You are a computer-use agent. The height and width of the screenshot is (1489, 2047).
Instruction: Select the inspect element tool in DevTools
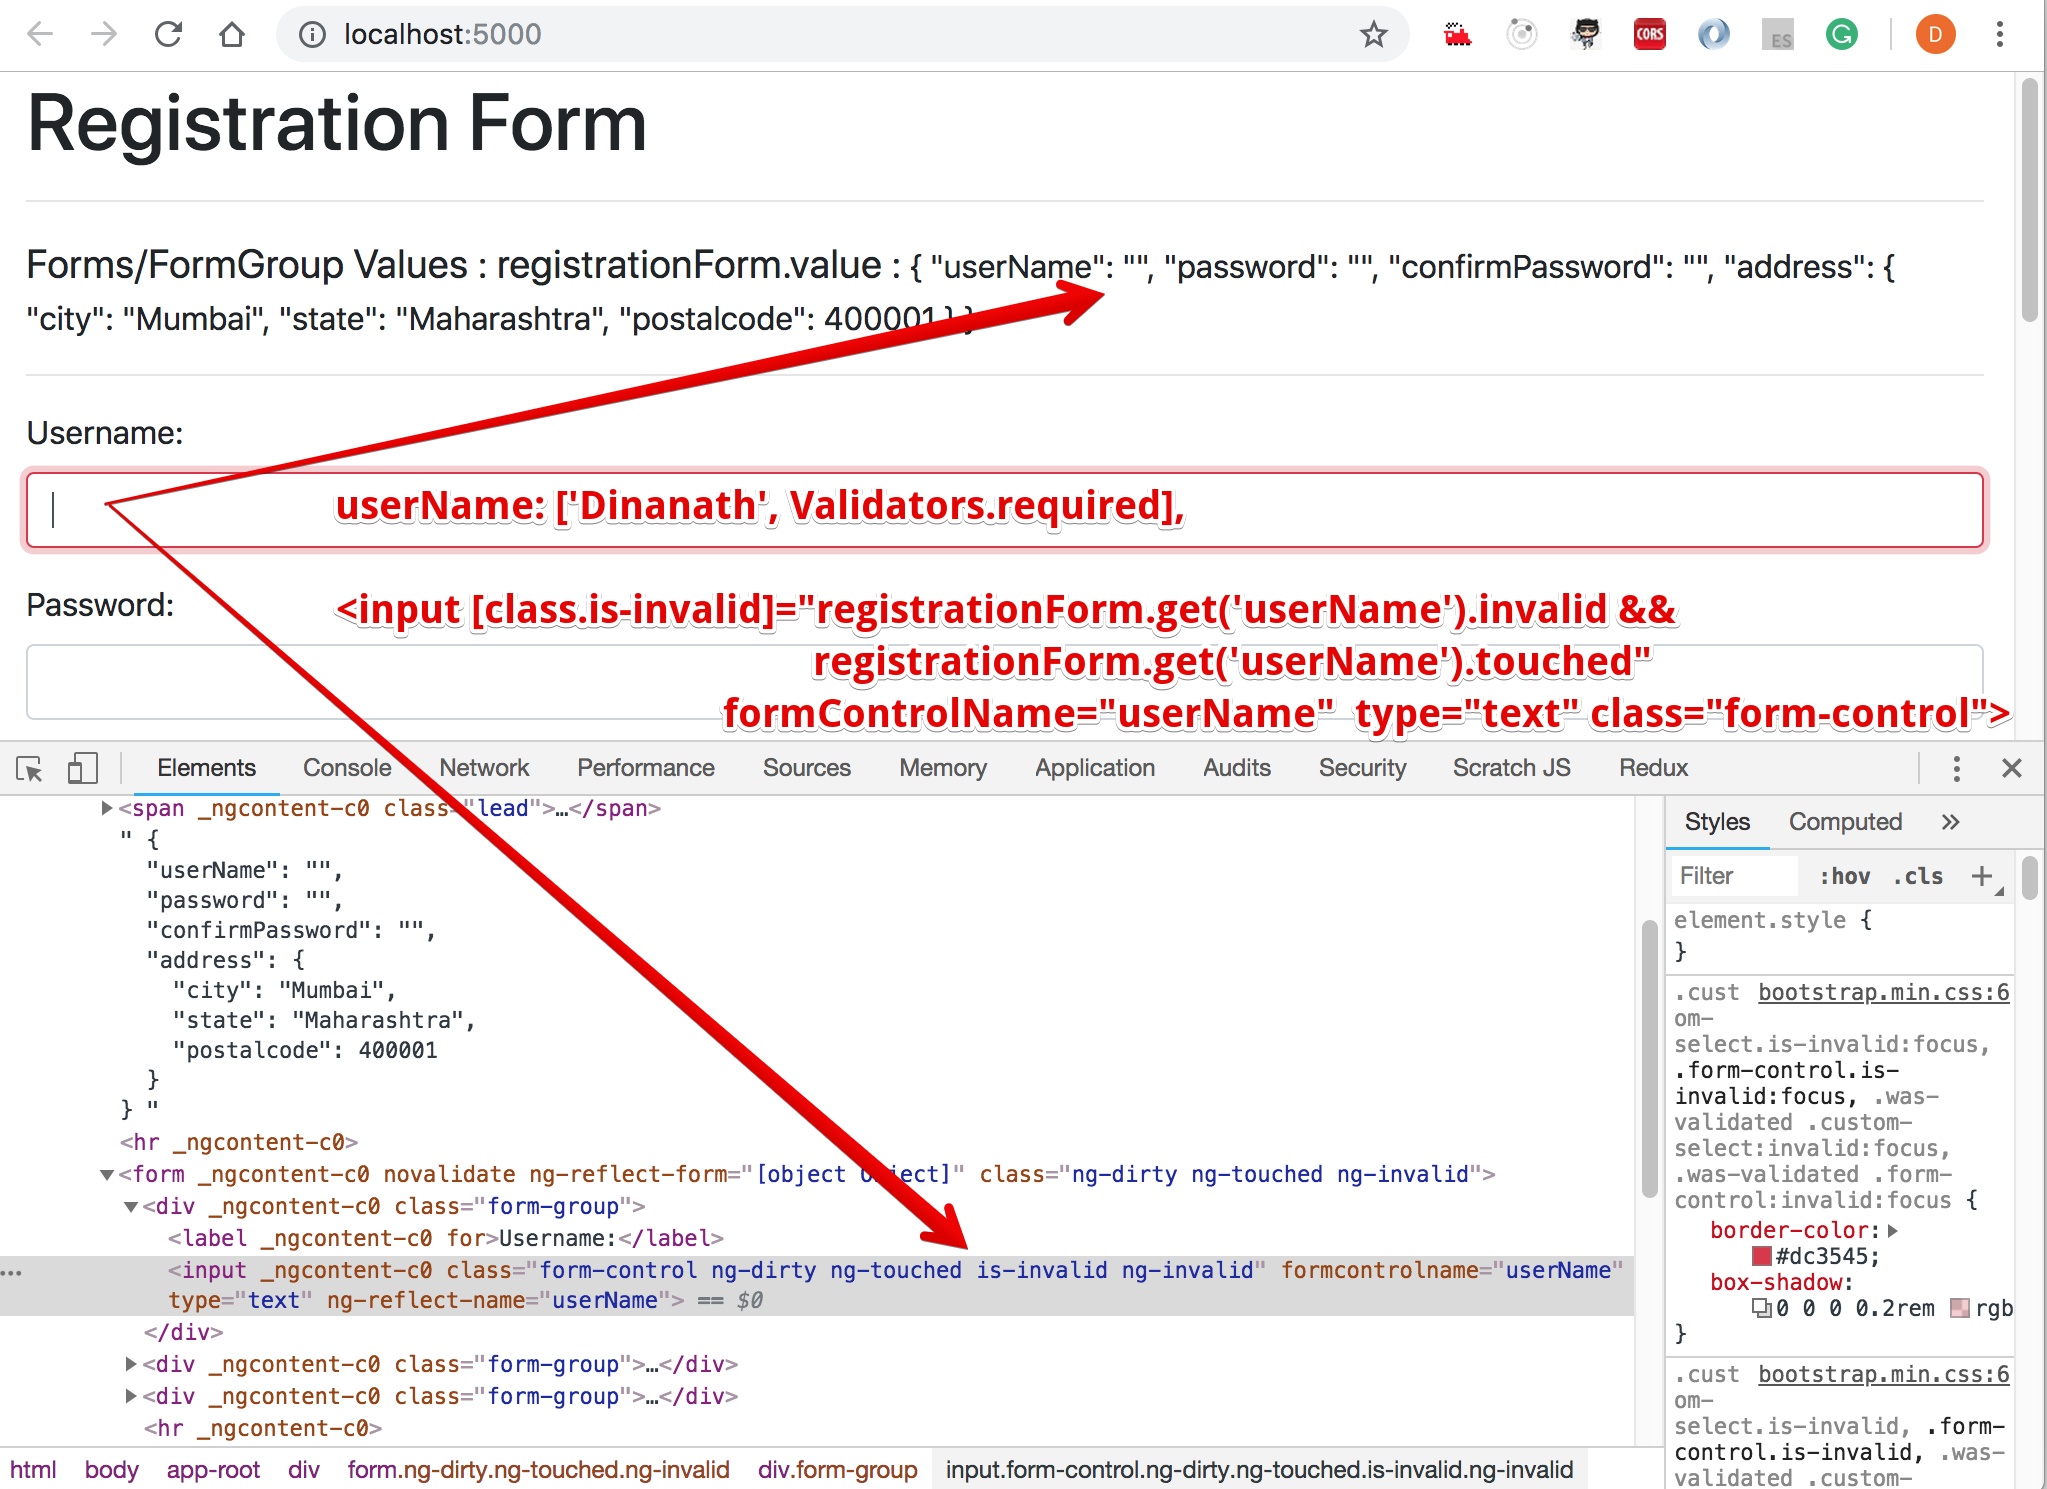(x=30, y=768)
